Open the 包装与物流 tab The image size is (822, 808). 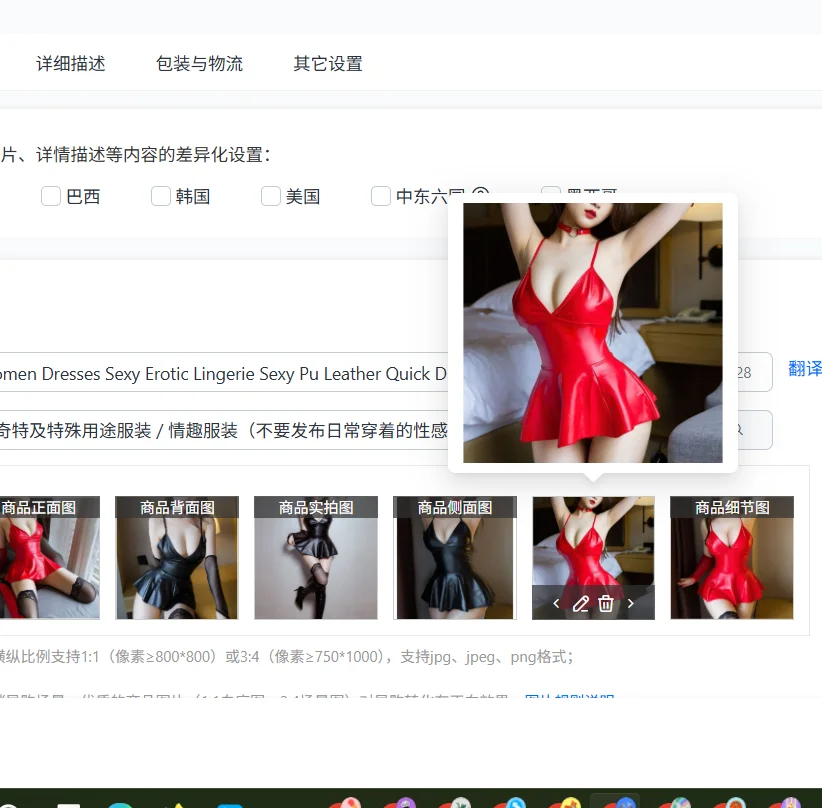[x=200, y=63]
